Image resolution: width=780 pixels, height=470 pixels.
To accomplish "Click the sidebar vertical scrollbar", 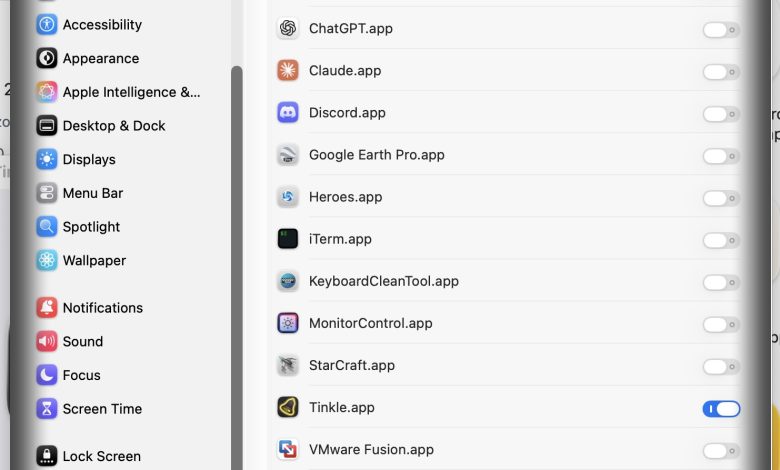I will pos(237,268).
